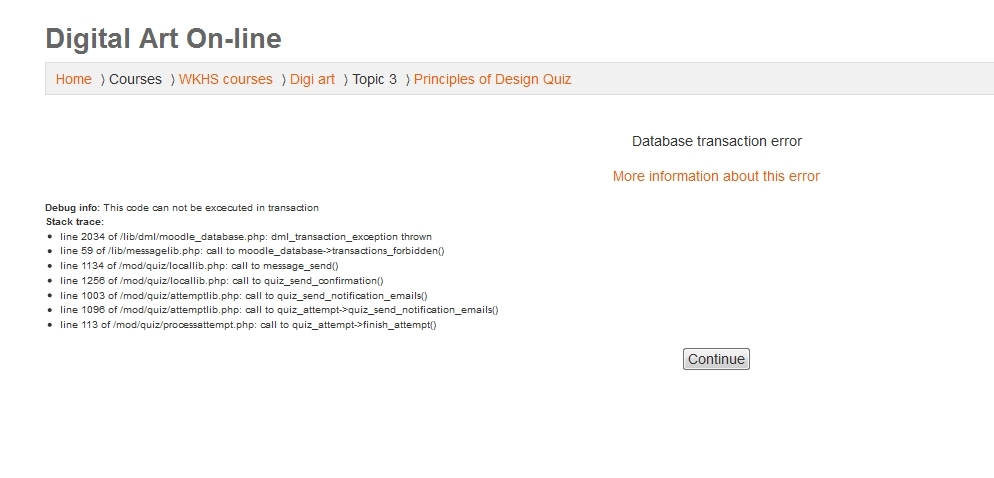Open More information about this error
The image size is (994, 478).
(x=716, y=176)
